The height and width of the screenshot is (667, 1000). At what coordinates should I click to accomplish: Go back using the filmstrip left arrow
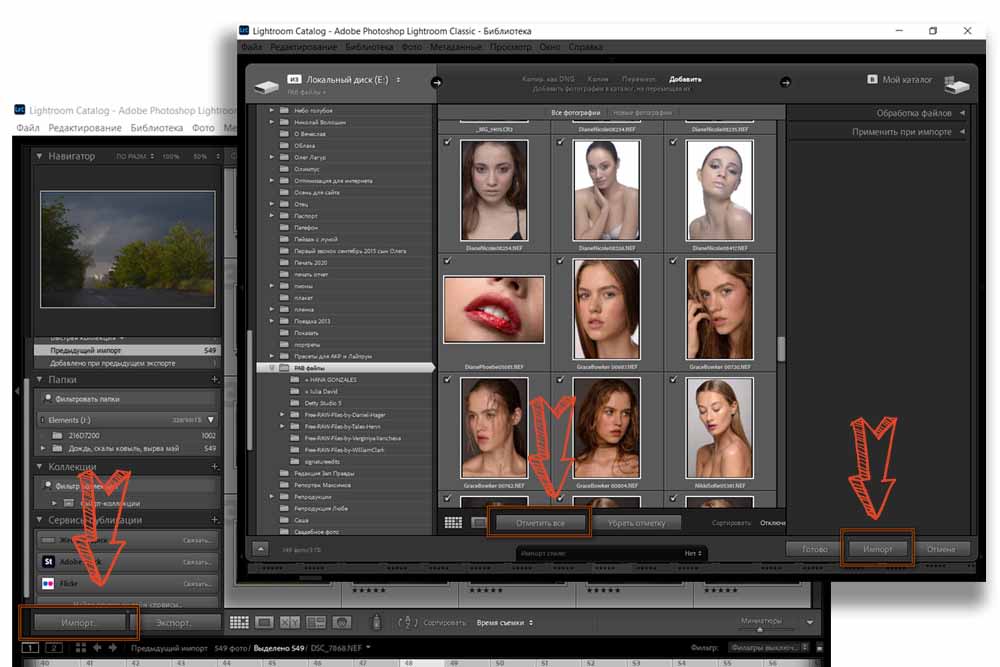point(97,648)
